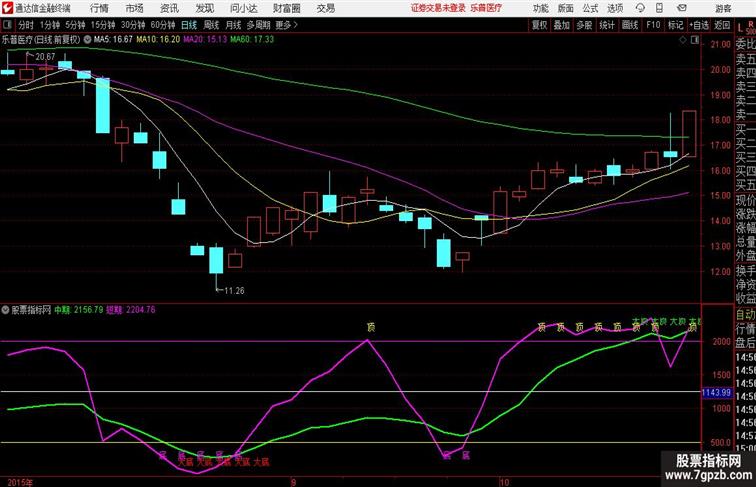Click the 1143.99 blue axis value marker
This screenshot has width=756, height=487.
pyautogui.click(x=716, y=392)
